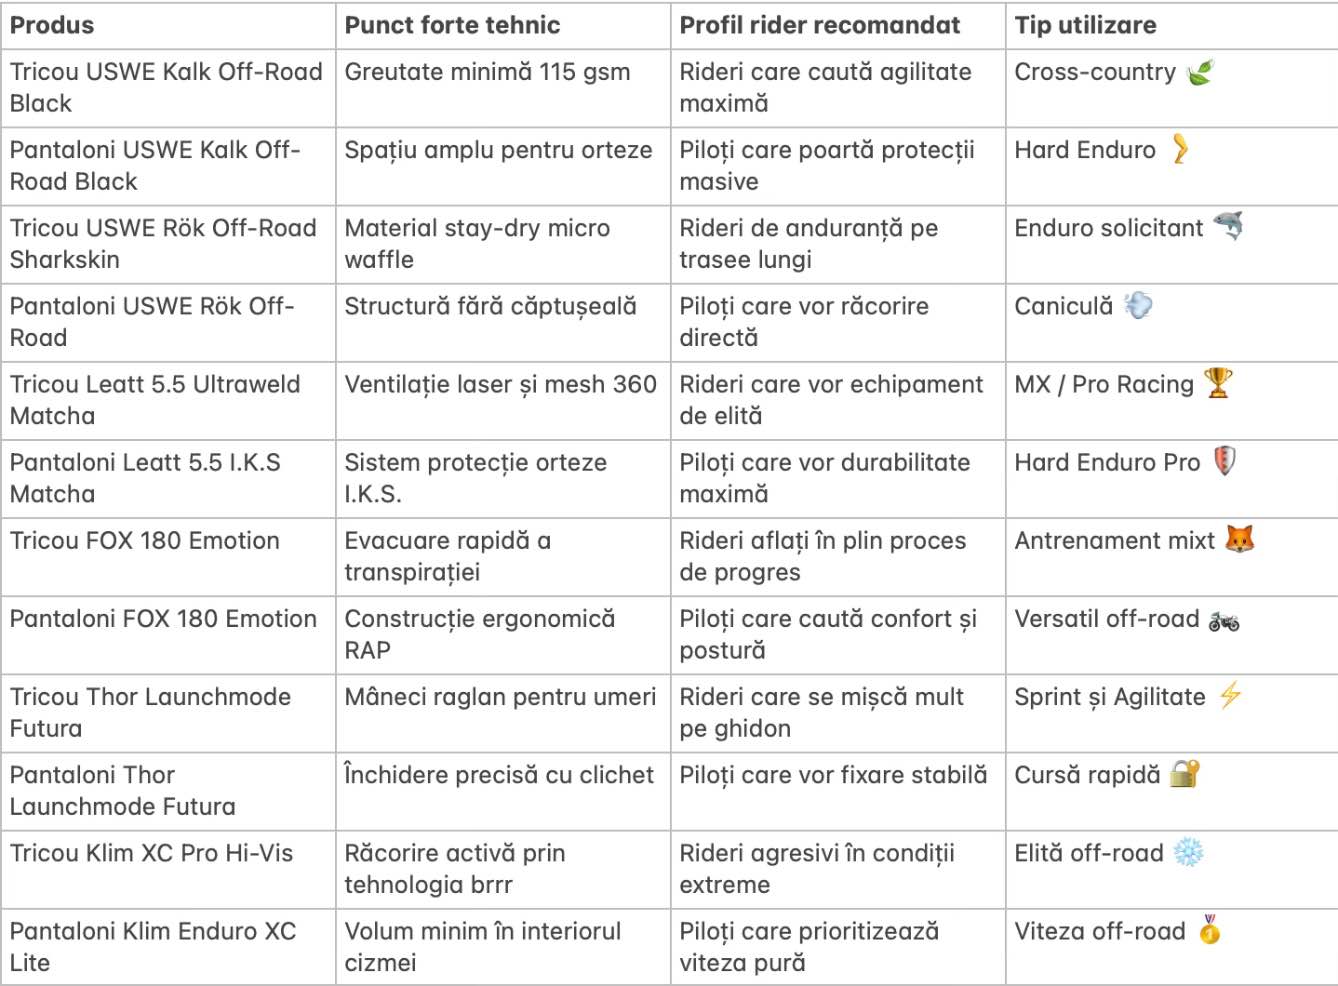Select the Produs column header

[52, 25]
